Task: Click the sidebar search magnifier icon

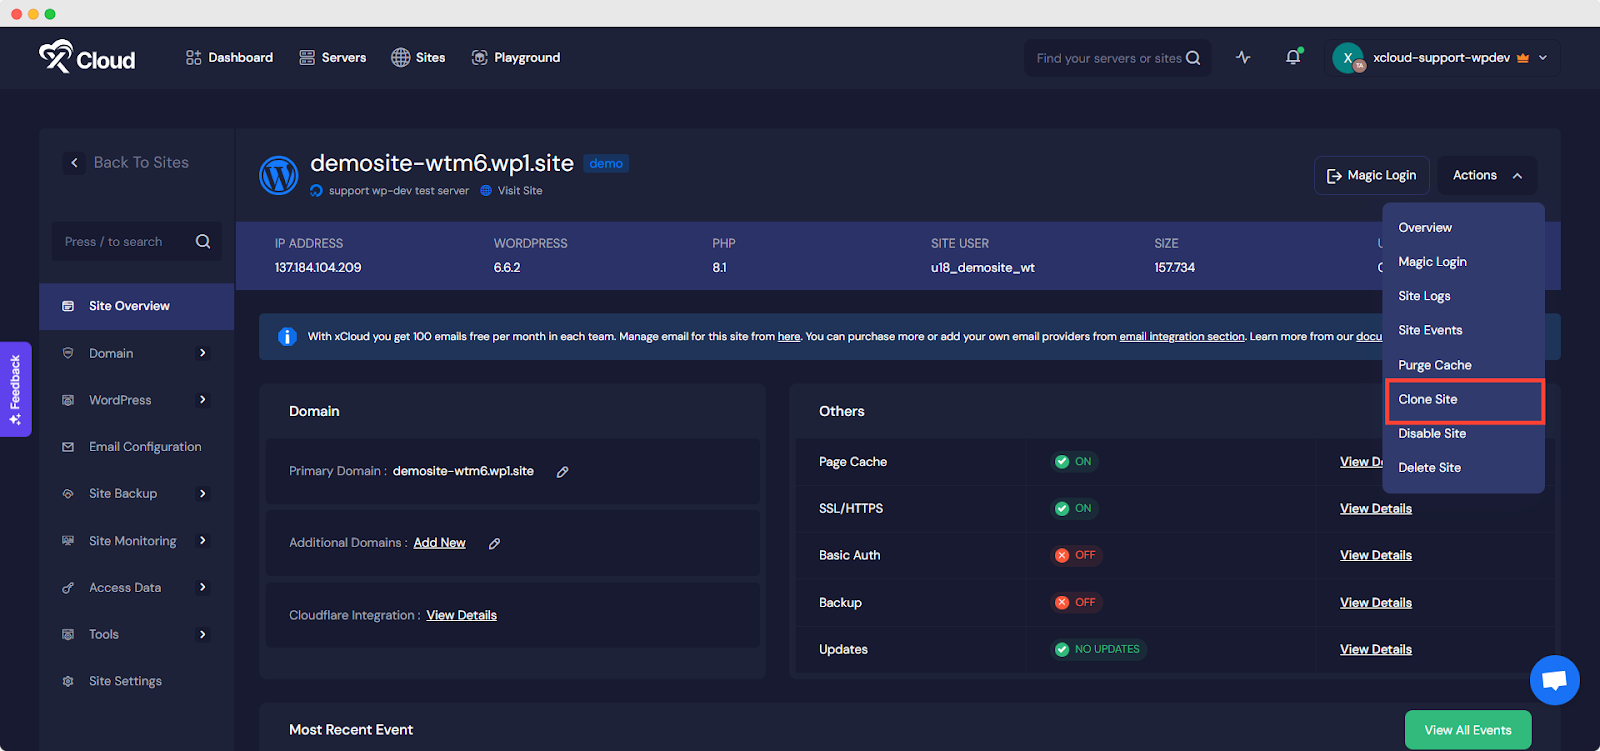Action: click(203, 241)
